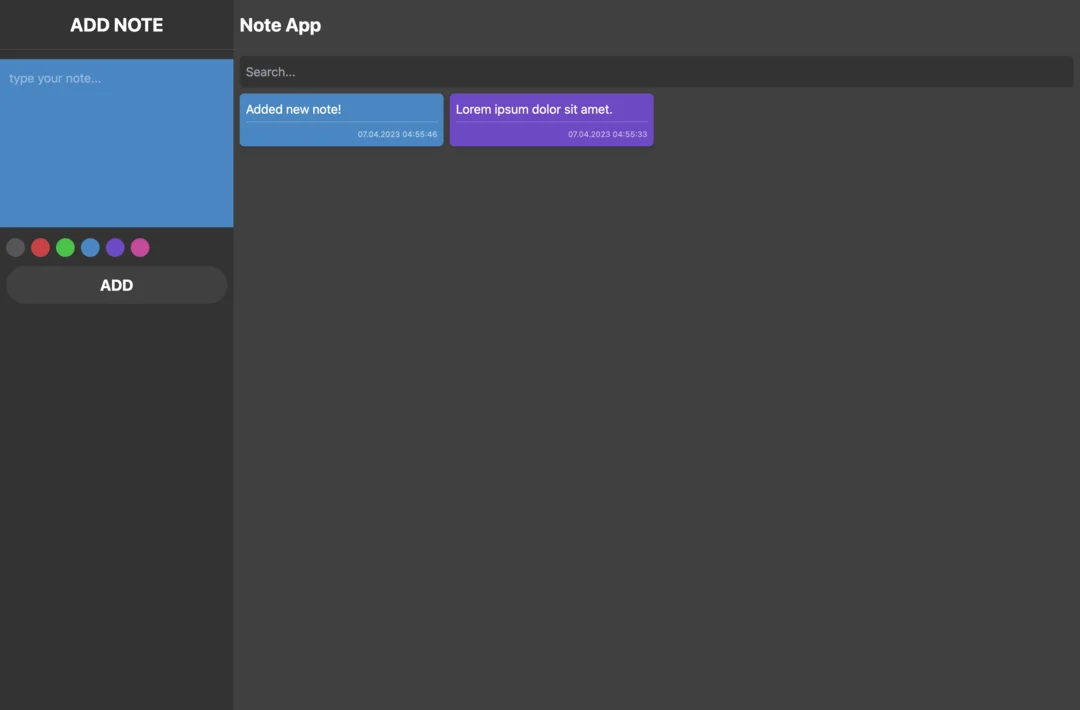Open the 'Lorem ipsum dolor sit amet.' card
This screenshot has width=1080, height=710.
(x=552, y=120)
